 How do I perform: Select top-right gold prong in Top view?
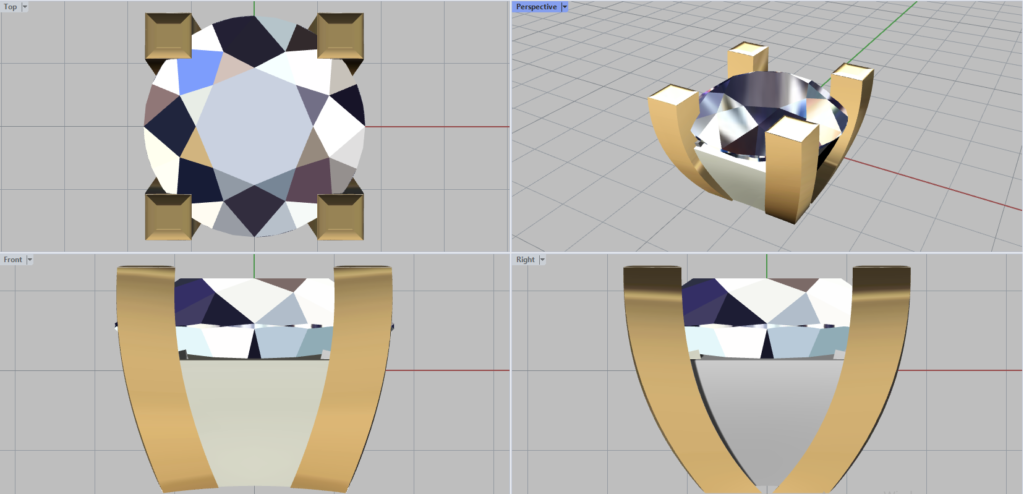point(339,38)
